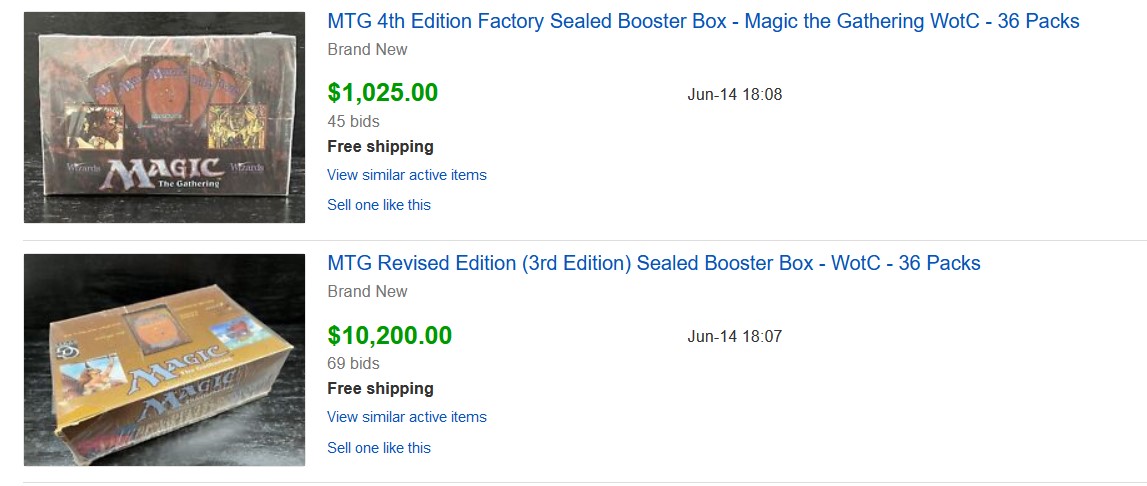Image resolution: width=1147 pixels, height=486 pixels.
Task: Open the MTG Revised Edition booster box listing title
Action: click(654, 263)
